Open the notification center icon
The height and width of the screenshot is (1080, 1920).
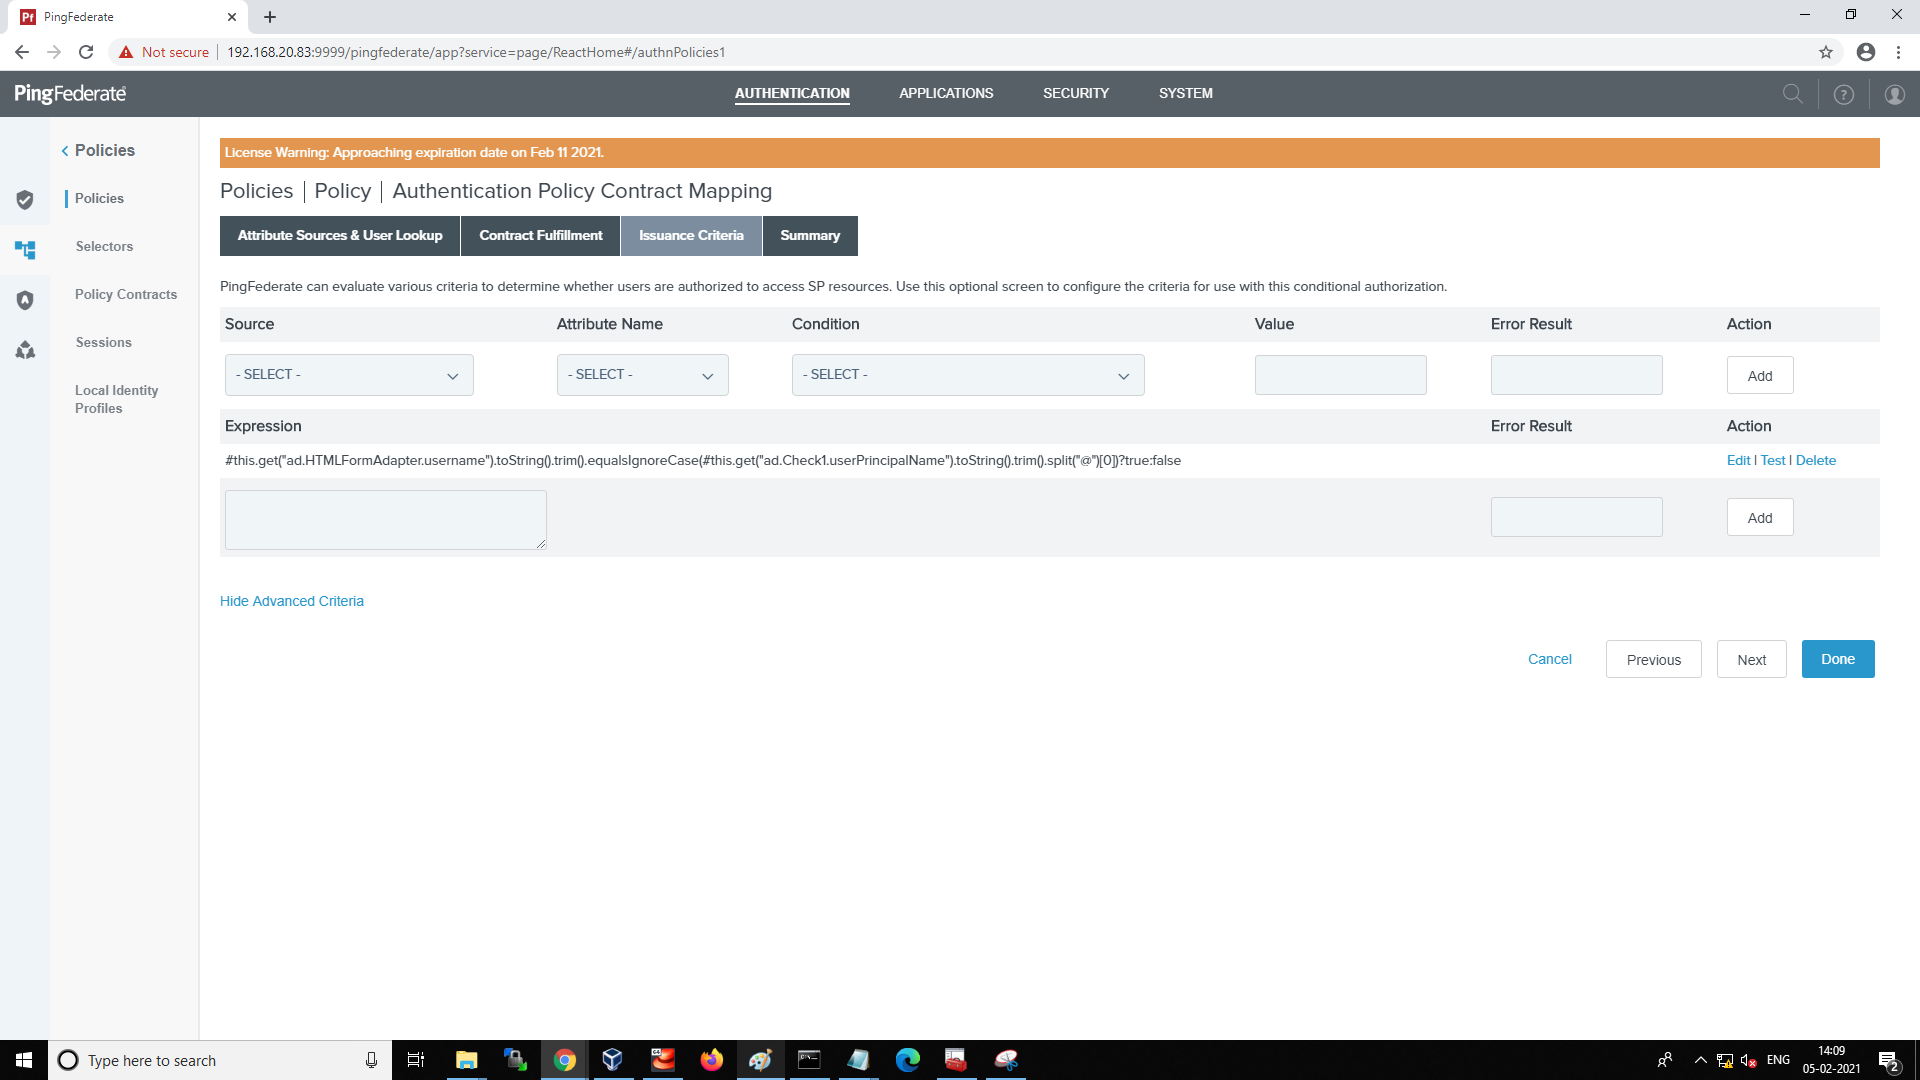coord(1889,1060)
